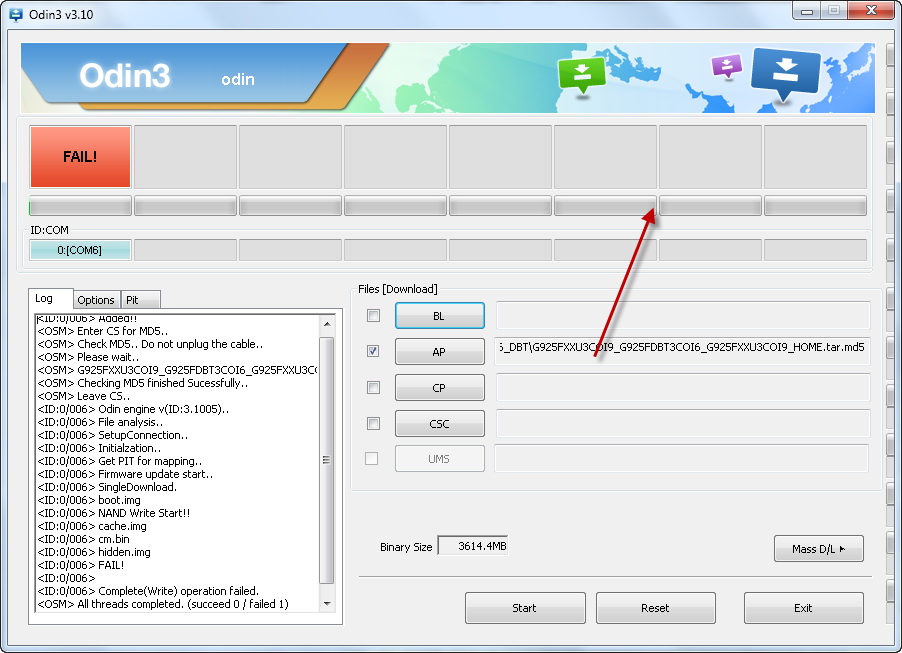The height and width of the screenshot is (653, 902).
Task: Click the green download bubble icon in banner
Action: coord(582,75)
